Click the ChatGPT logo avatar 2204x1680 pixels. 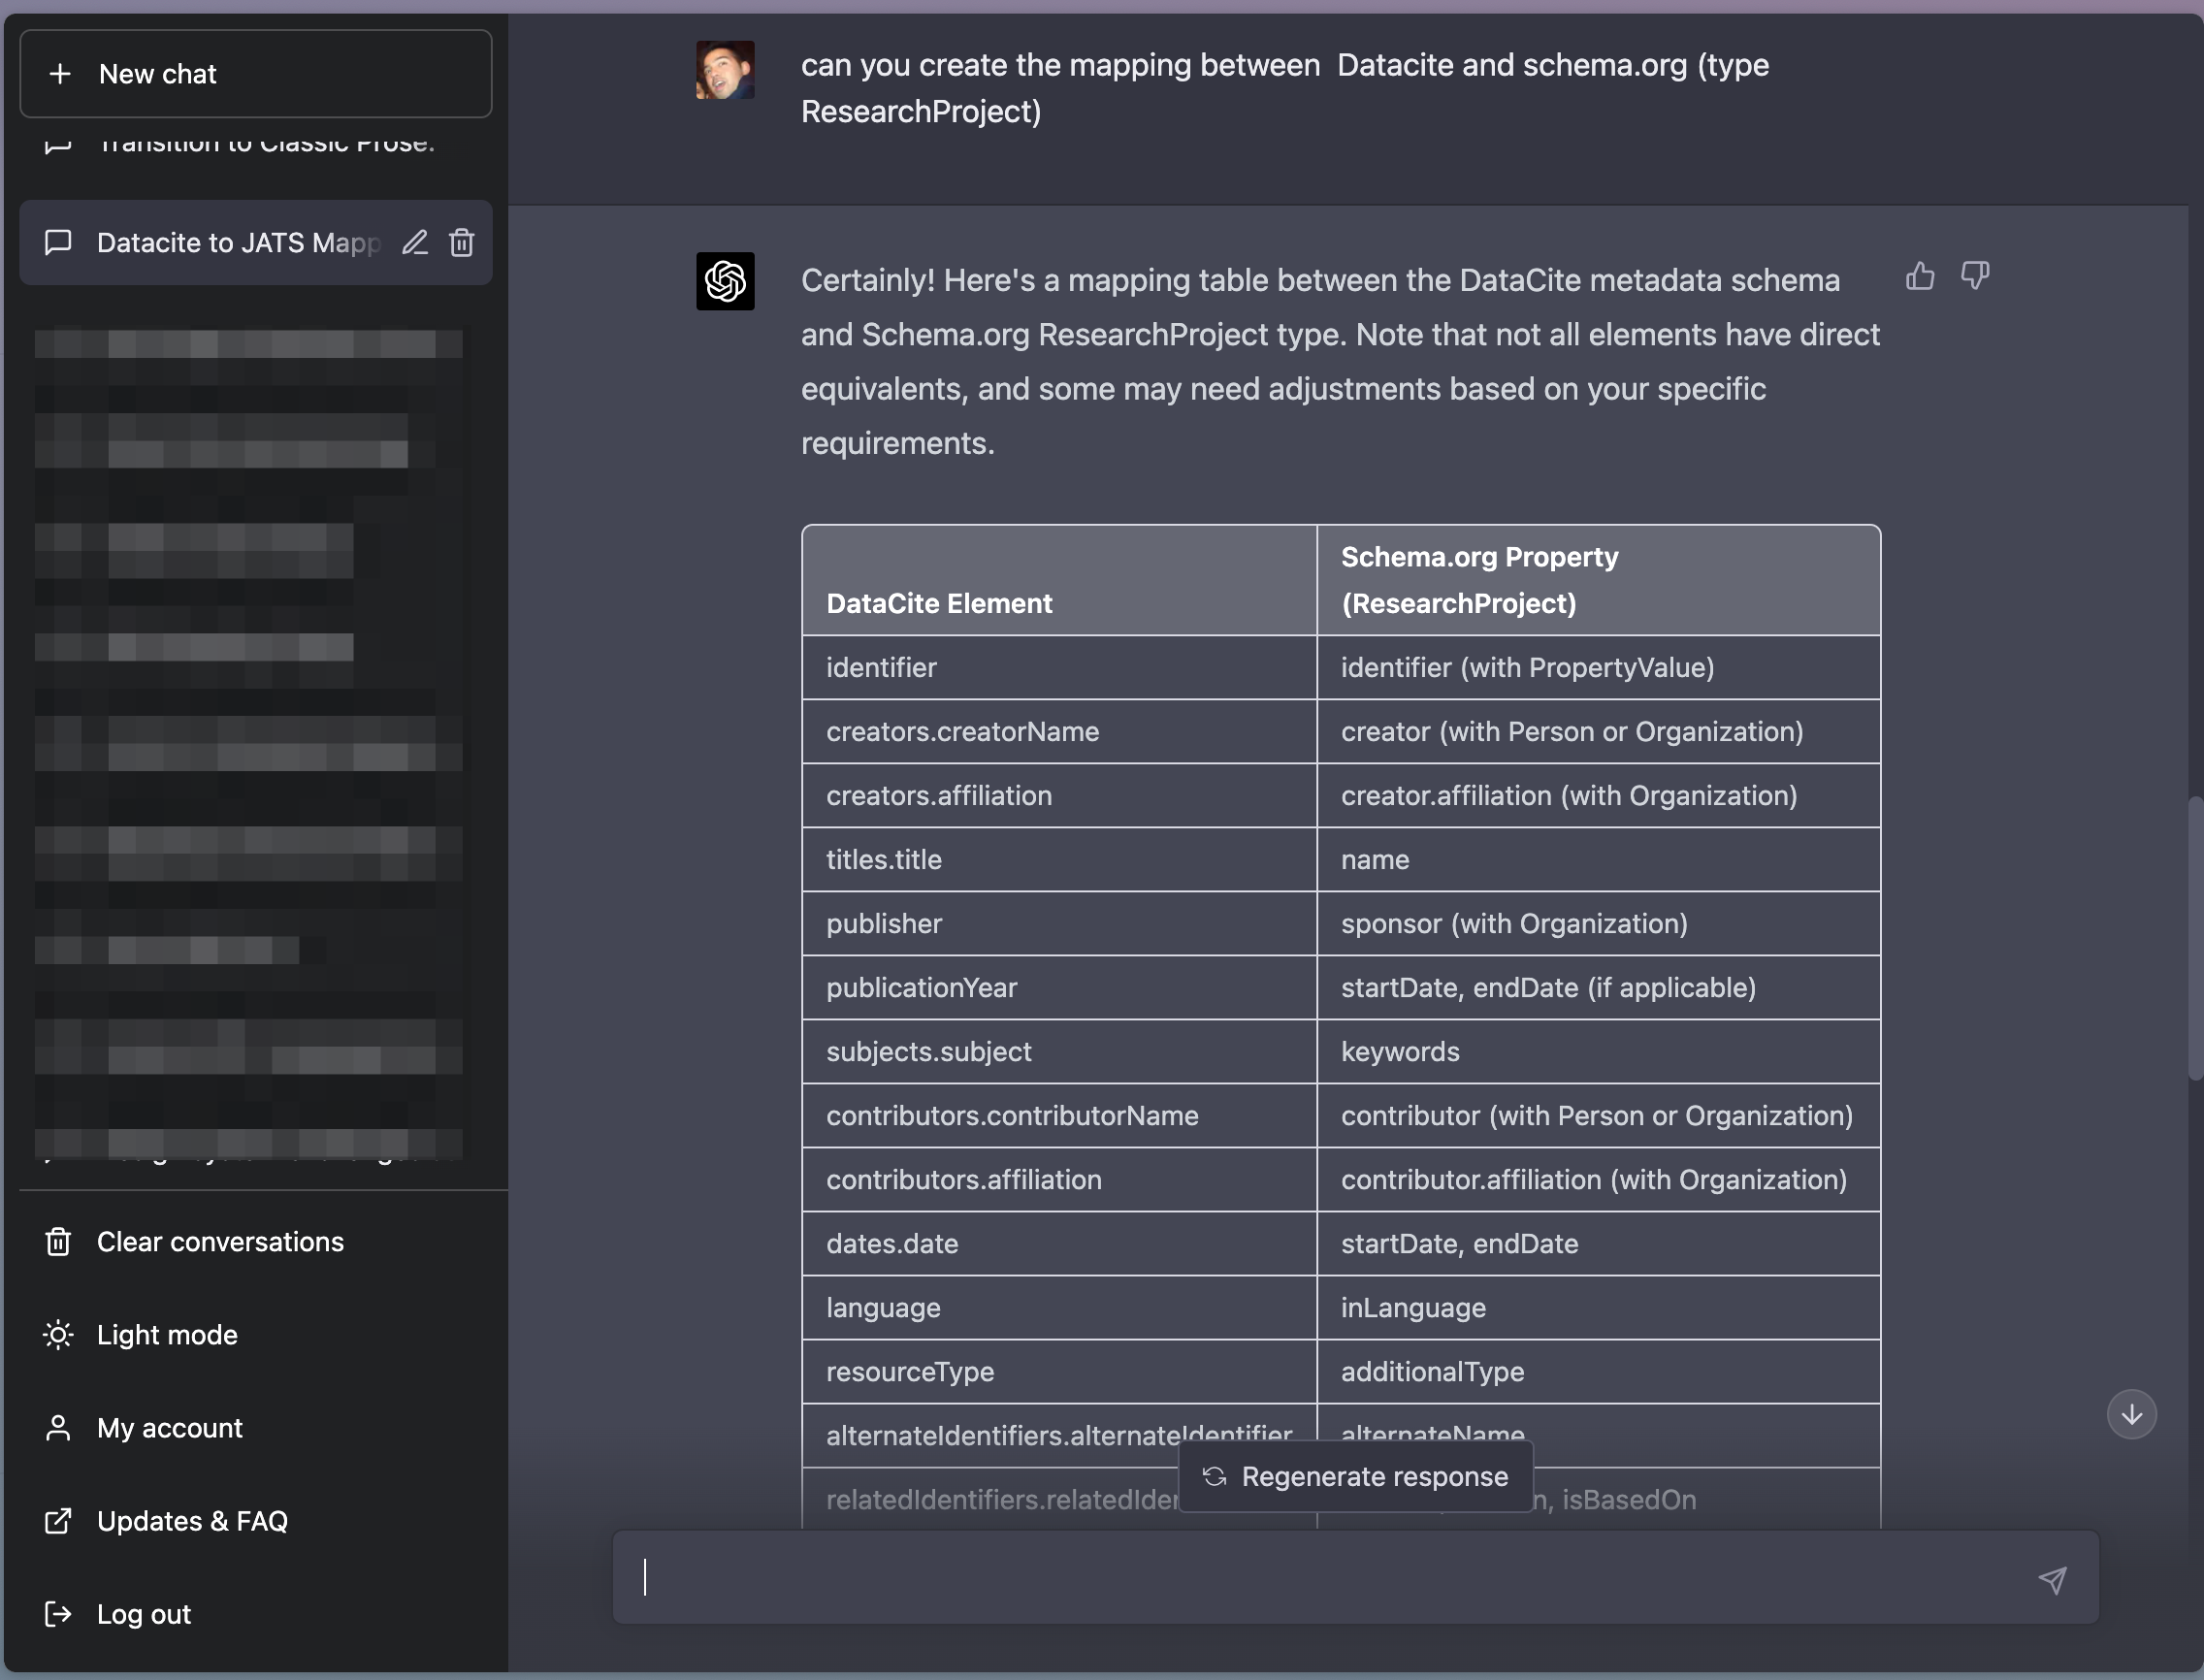click(x=725, y=281)
